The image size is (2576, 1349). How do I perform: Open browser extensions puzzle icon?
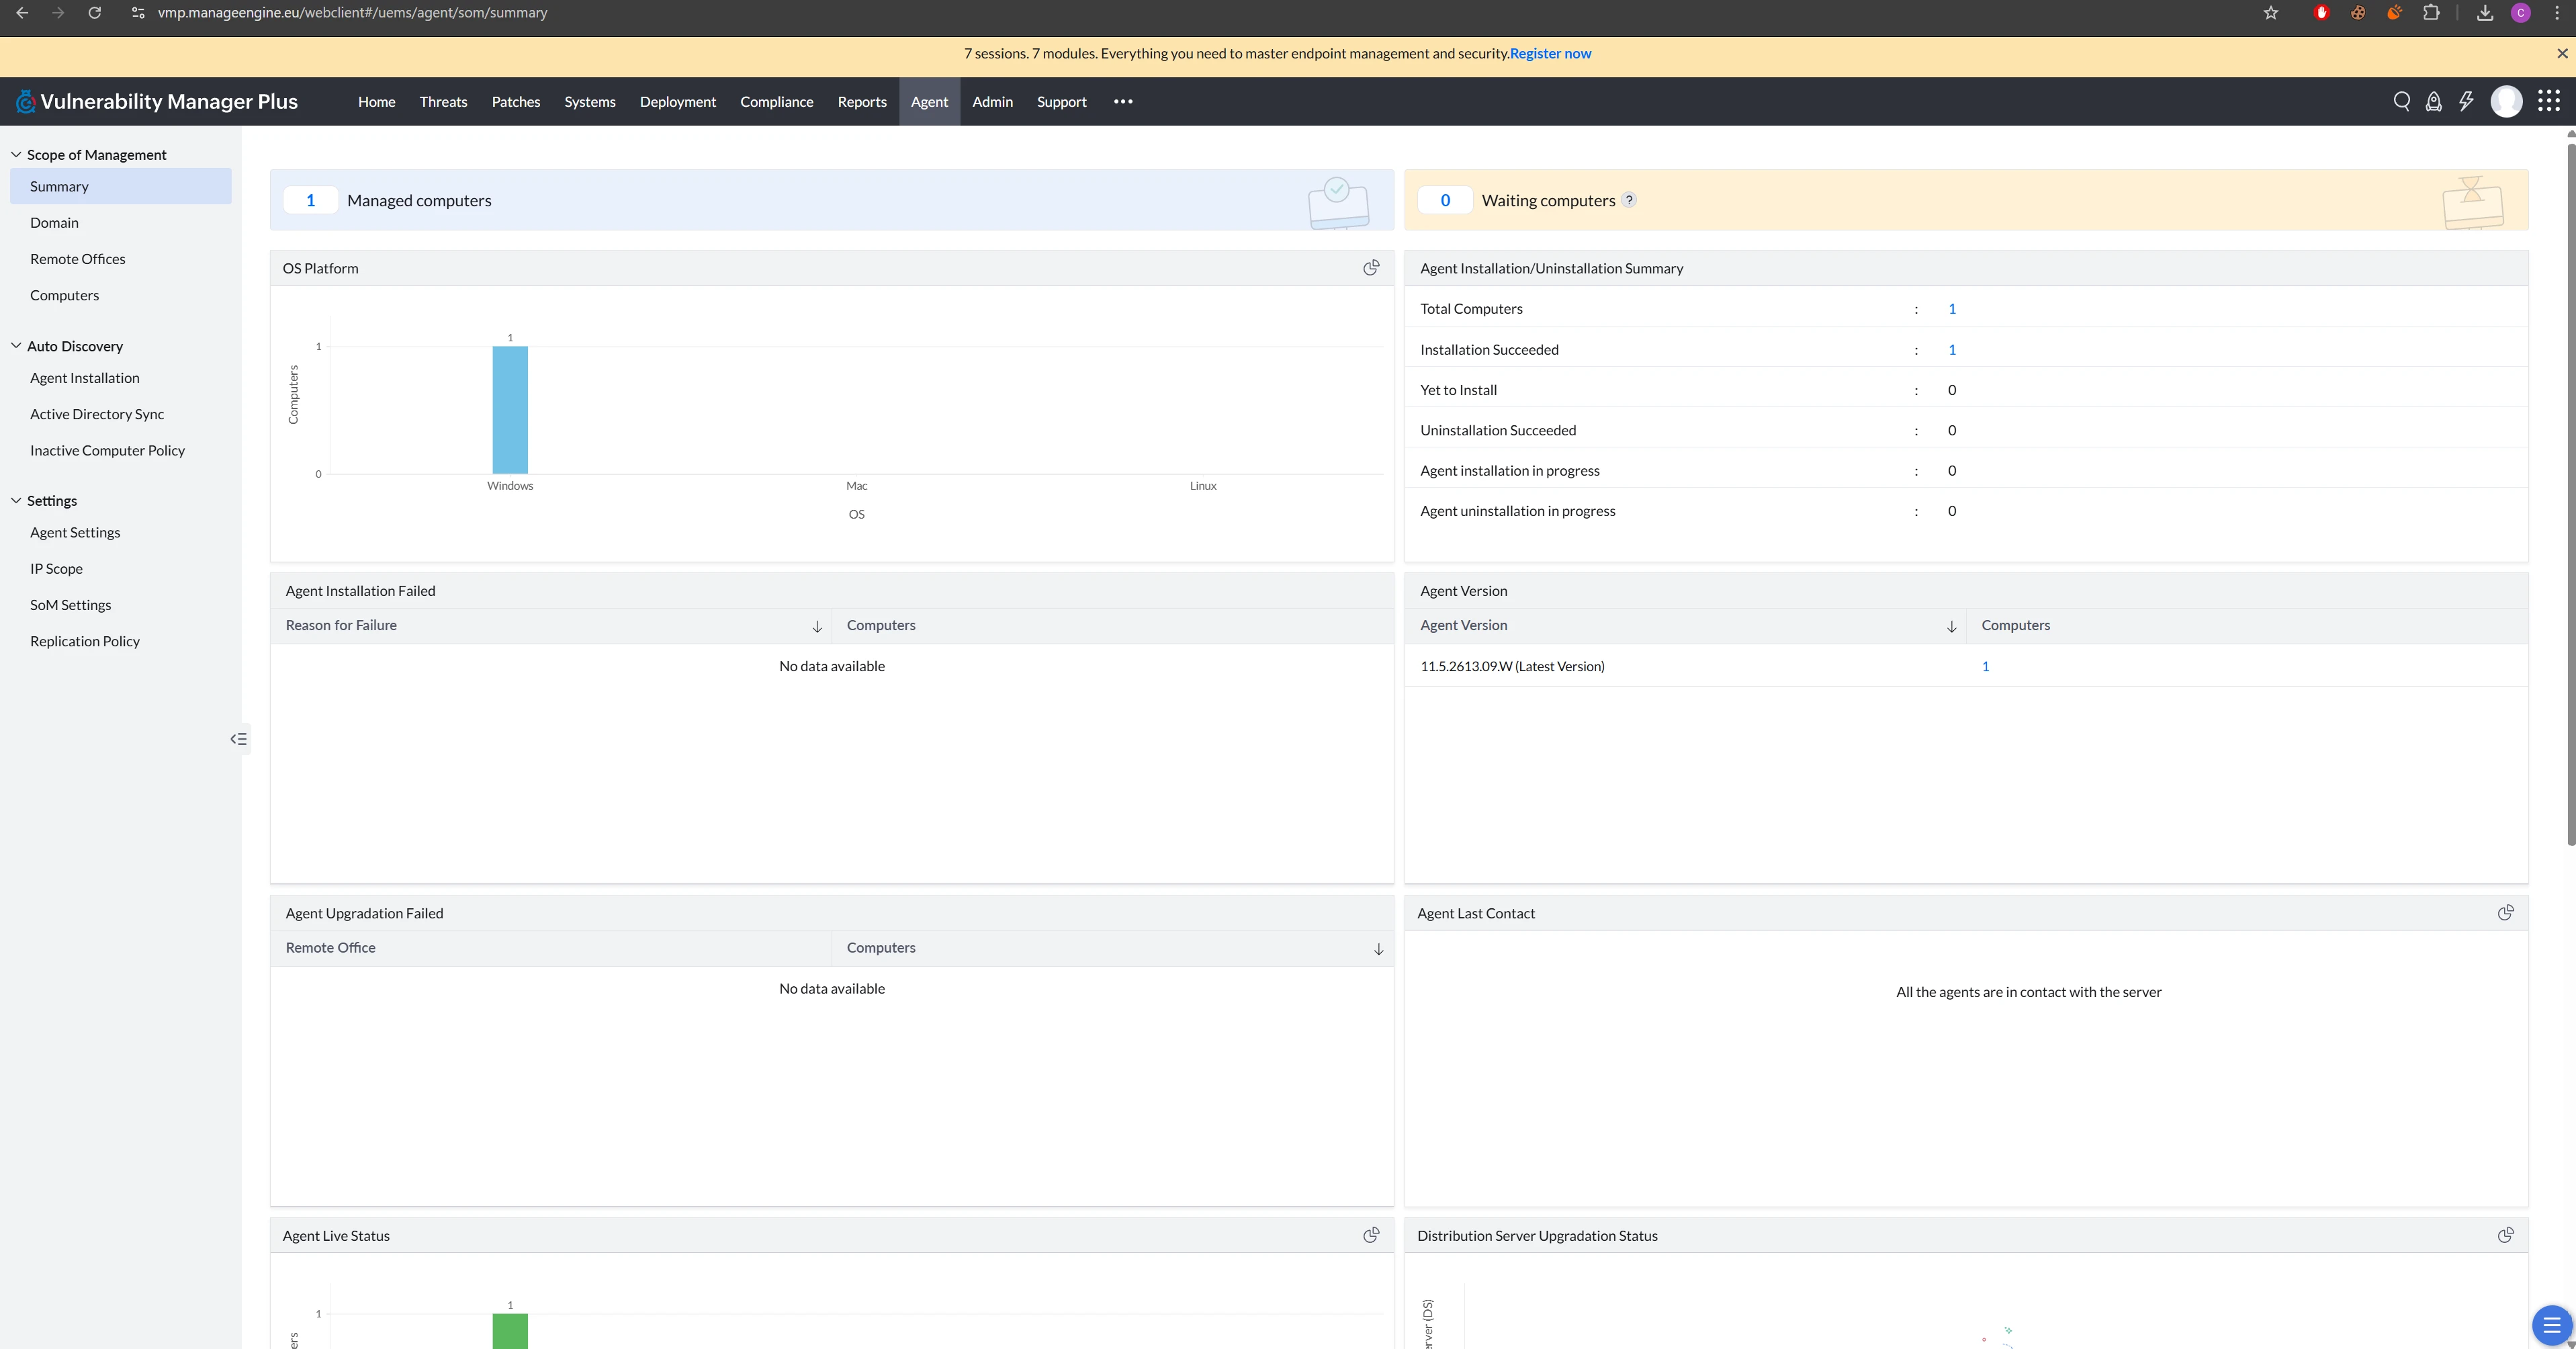click(x=2431, y=13)
